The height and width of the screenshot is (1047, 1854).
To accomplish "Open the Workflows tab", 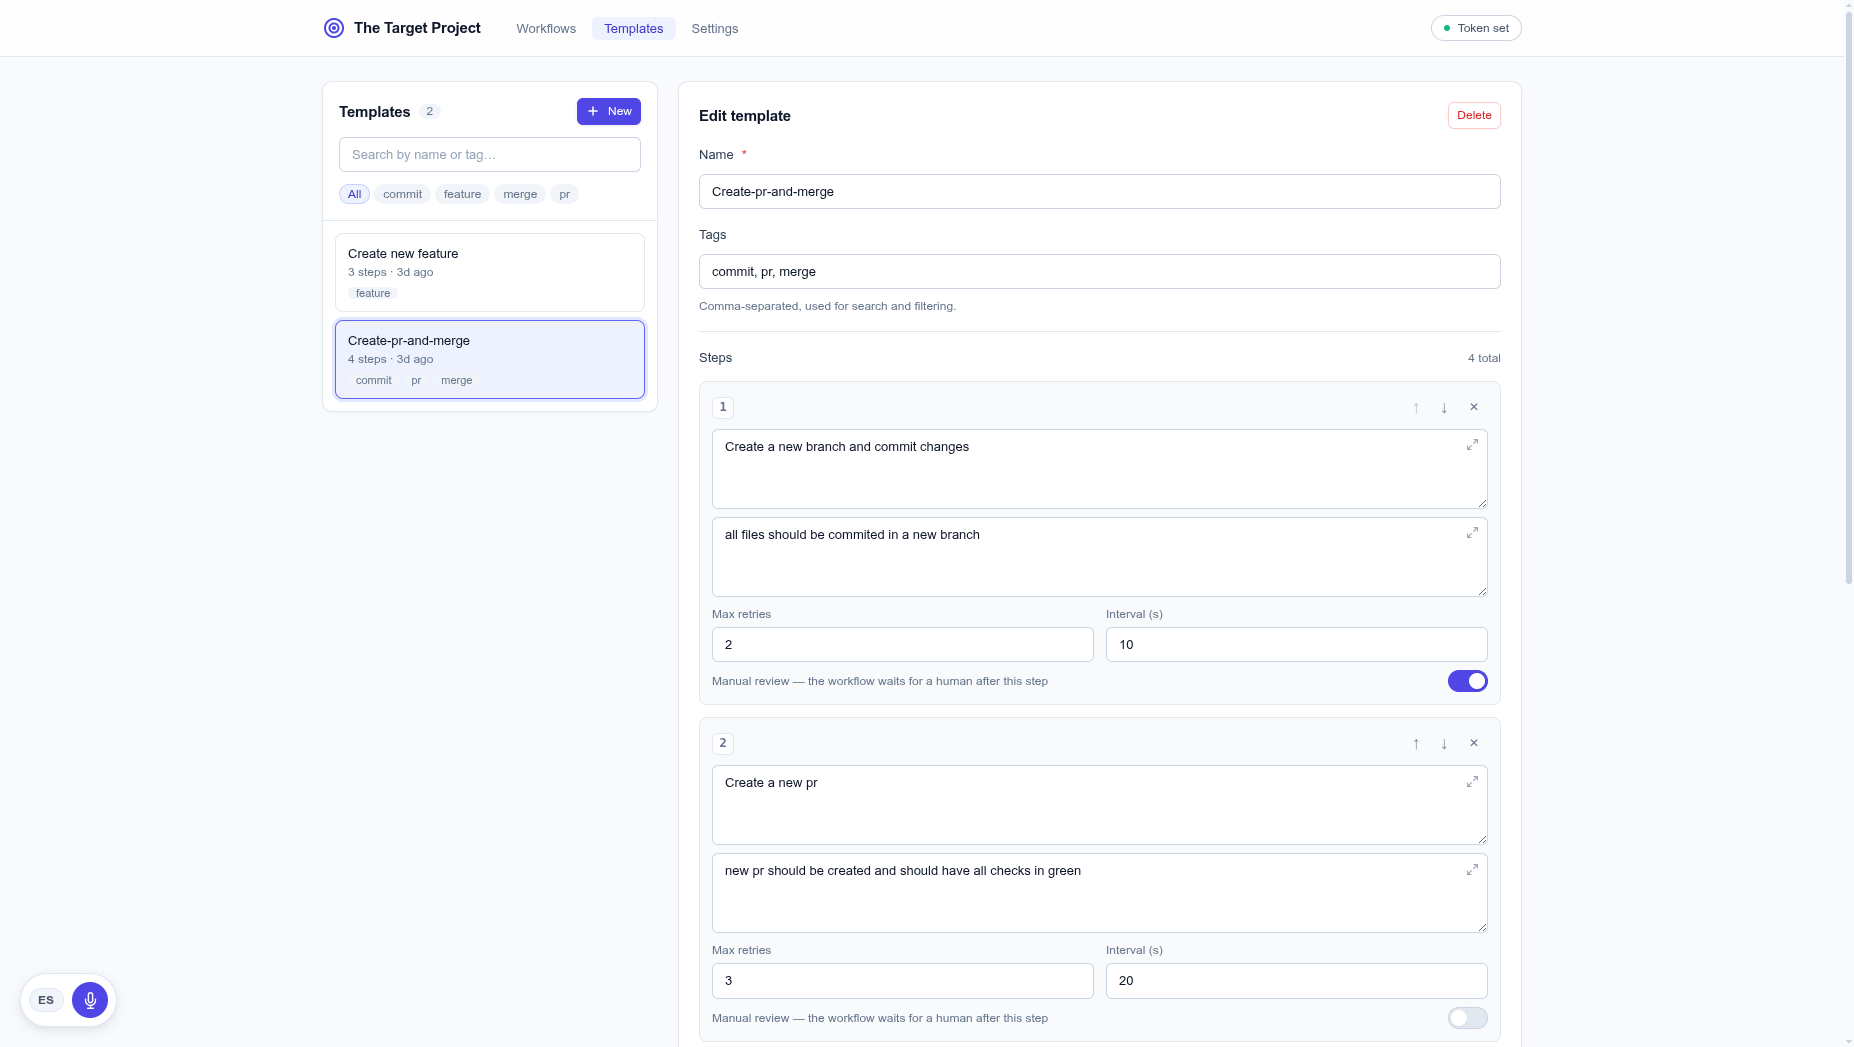I will [x=546, y=28].
